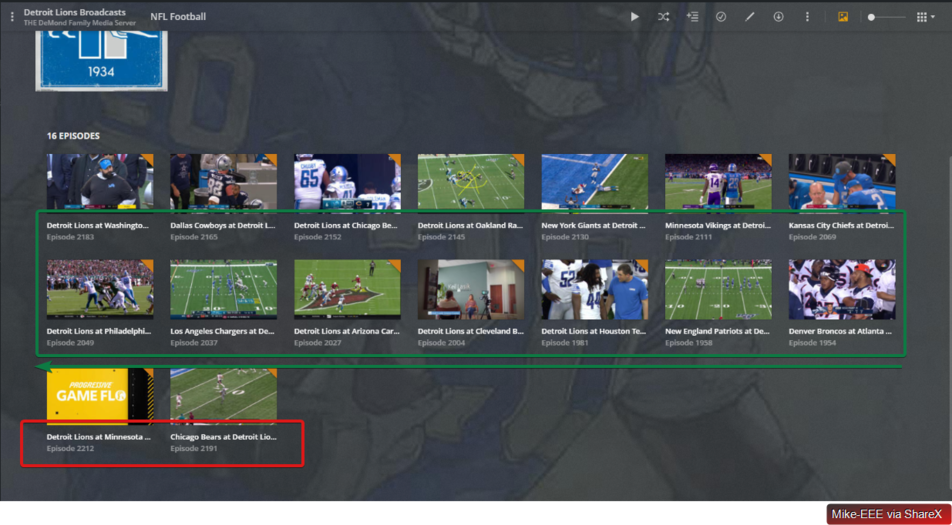Screen dimensions: 952x525
Task: Open thumbnail of Lions at Chicago Bears episode
Action: coord(347,181)
